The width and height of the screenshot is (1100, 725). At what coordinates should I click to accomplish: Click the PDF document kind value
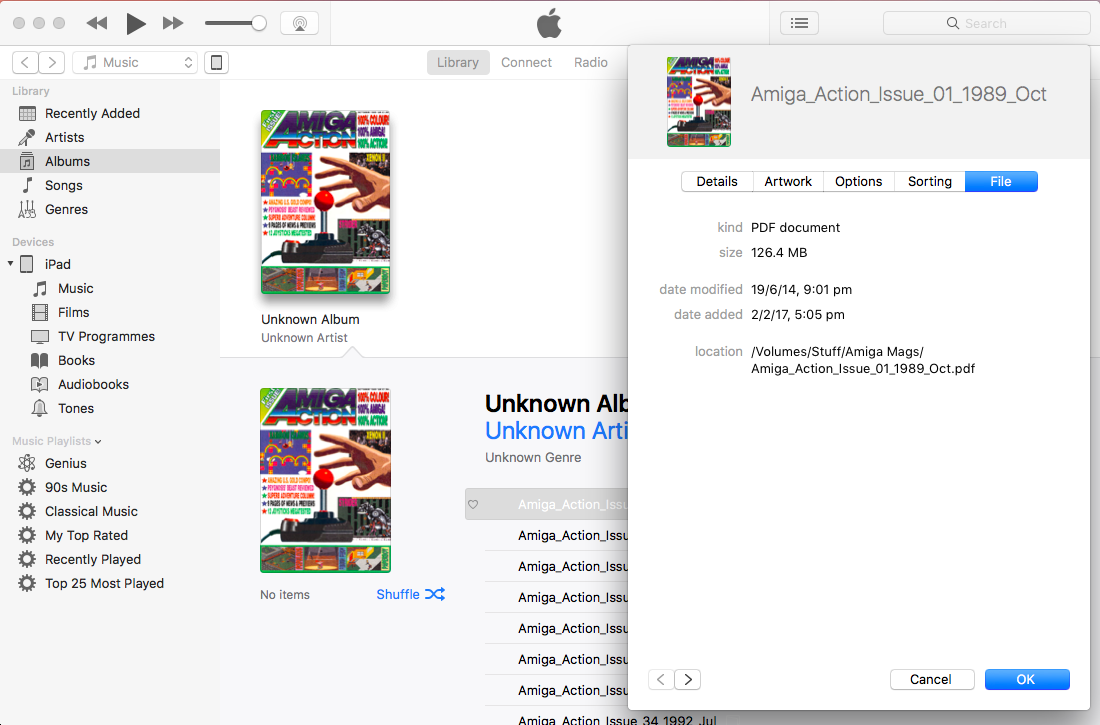pos(795,227)
